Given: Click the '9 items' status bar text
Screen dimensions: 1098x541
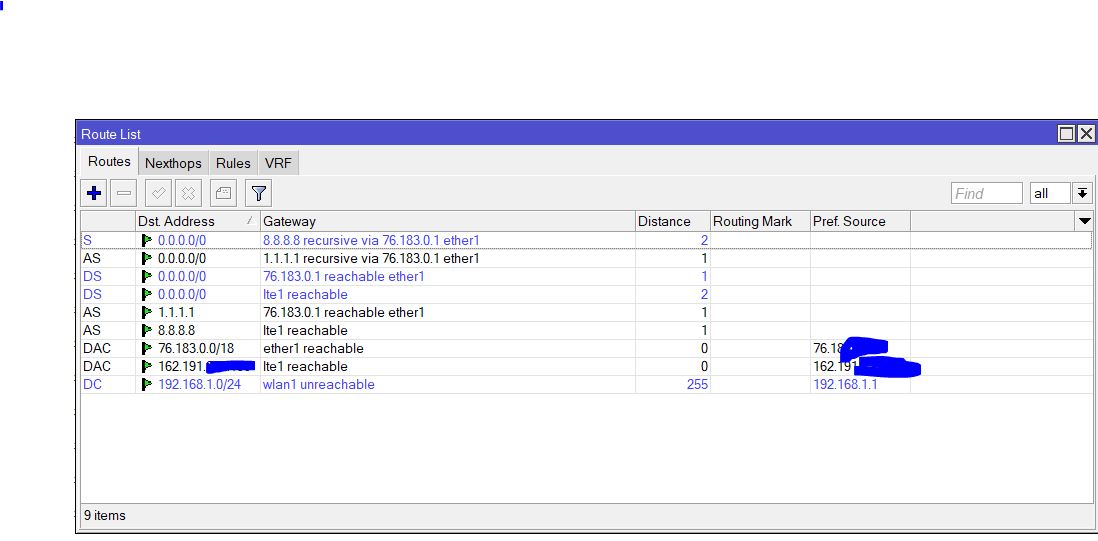Looking at the screenshot, I should [x=105, y=516].
